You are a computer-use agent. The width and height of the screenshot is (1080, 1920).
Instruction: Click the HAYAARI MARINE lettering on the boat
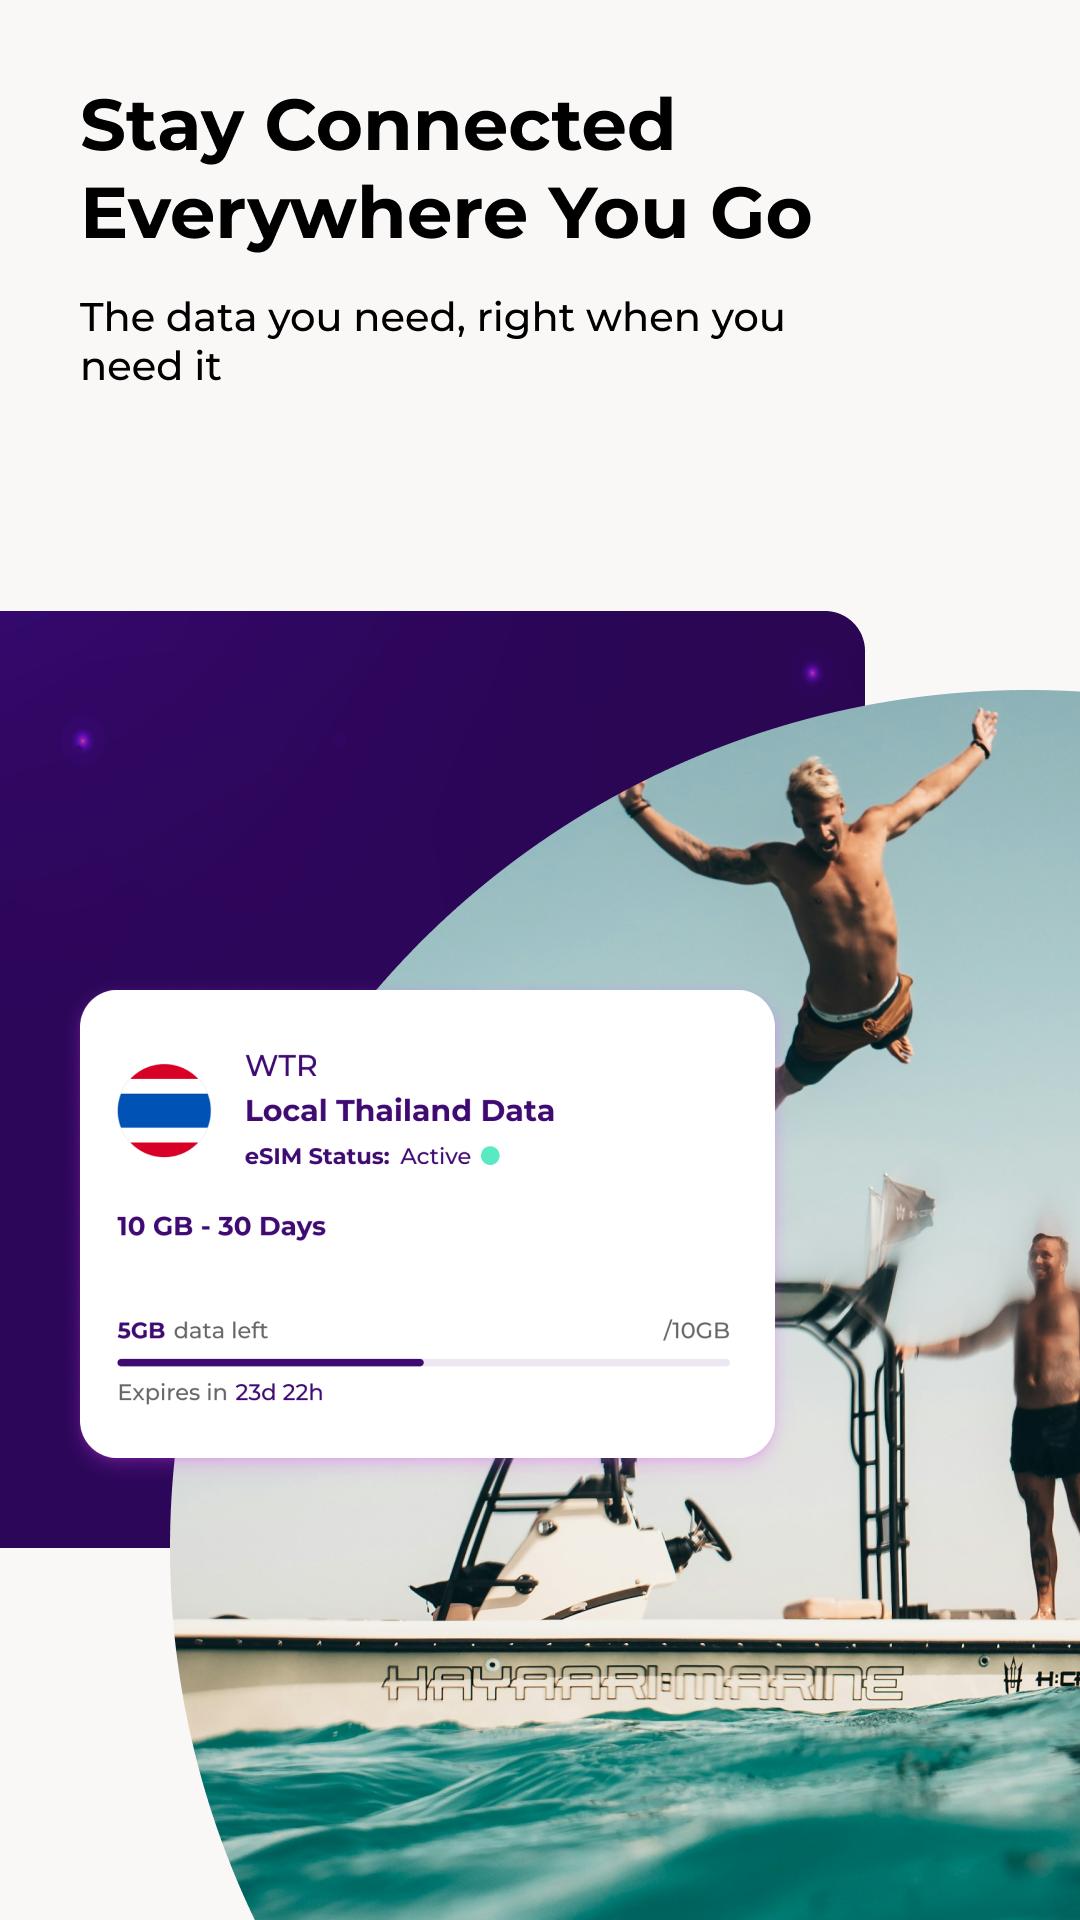click(643, 1683)
